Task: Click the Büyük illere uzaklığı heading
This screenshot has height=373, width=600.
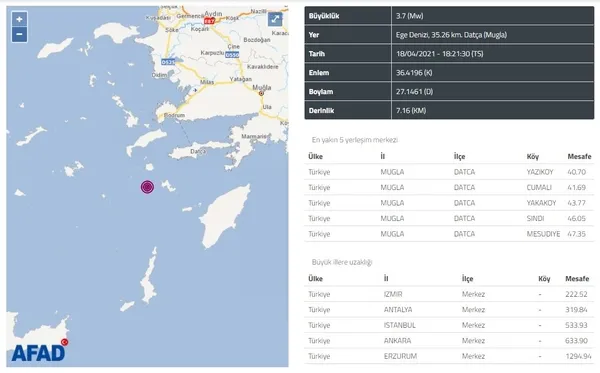Action: pyautogui.click(x=342, y=262)
